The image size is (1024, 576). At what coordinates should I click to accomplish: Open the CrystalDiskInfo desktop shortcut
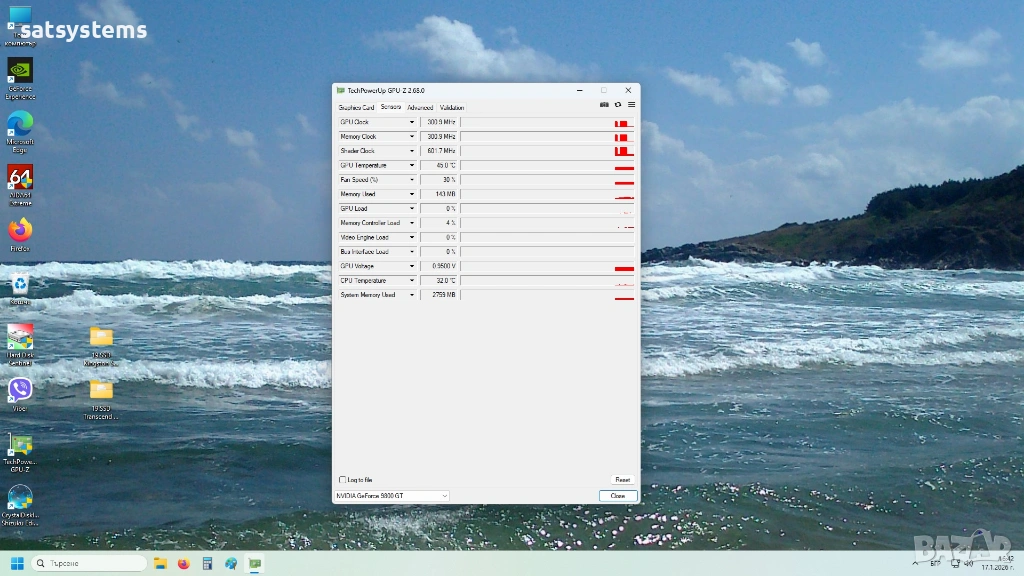click(20, 500)
